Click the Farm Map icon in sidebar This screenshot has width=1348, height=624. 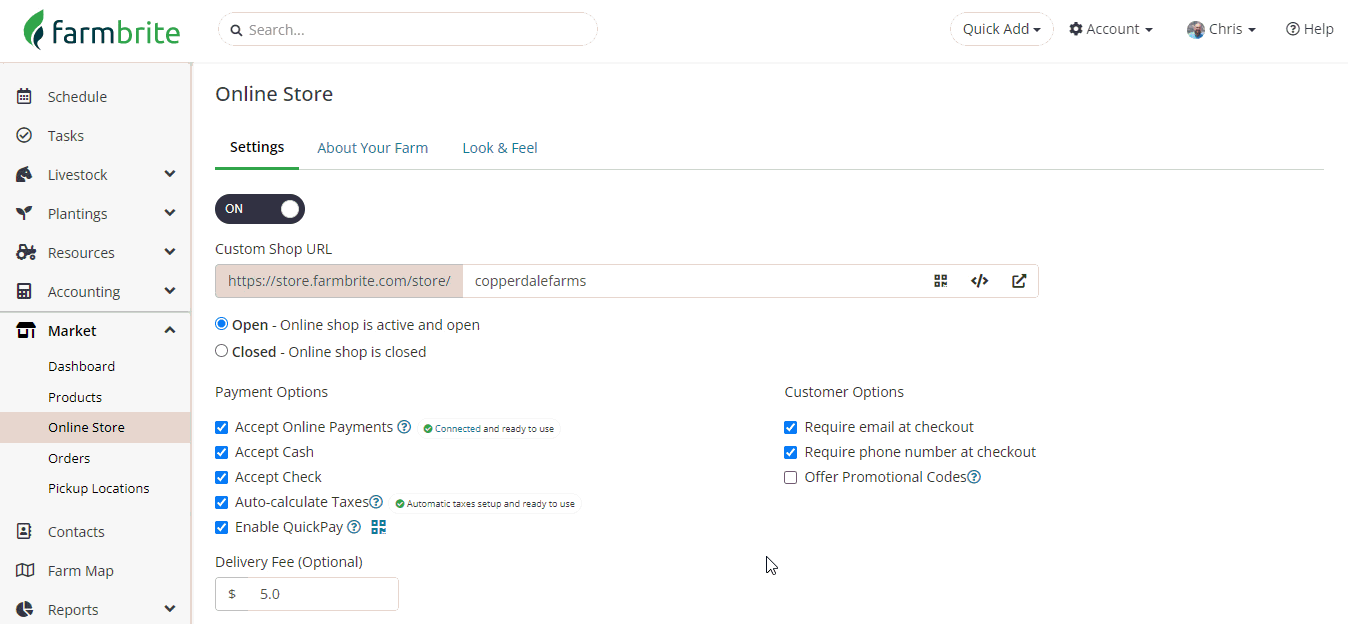click(25, 571)
